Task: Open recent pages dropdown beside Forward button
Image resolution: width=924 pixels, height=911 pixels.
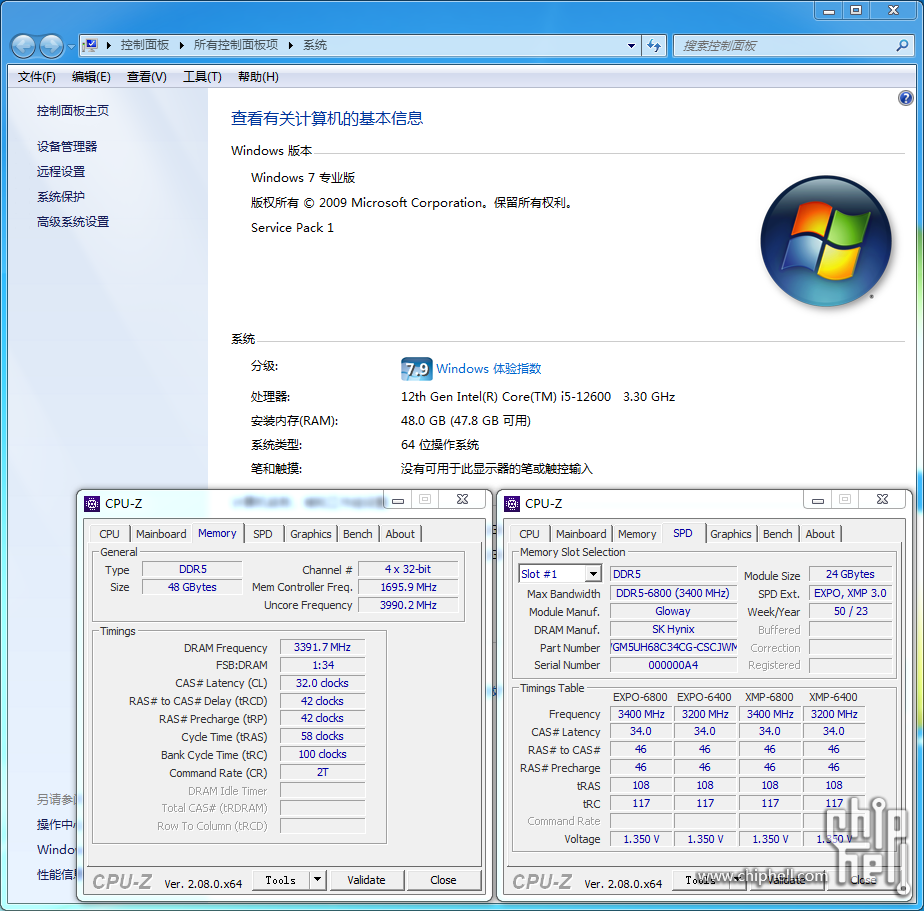Action: (71, 47)
